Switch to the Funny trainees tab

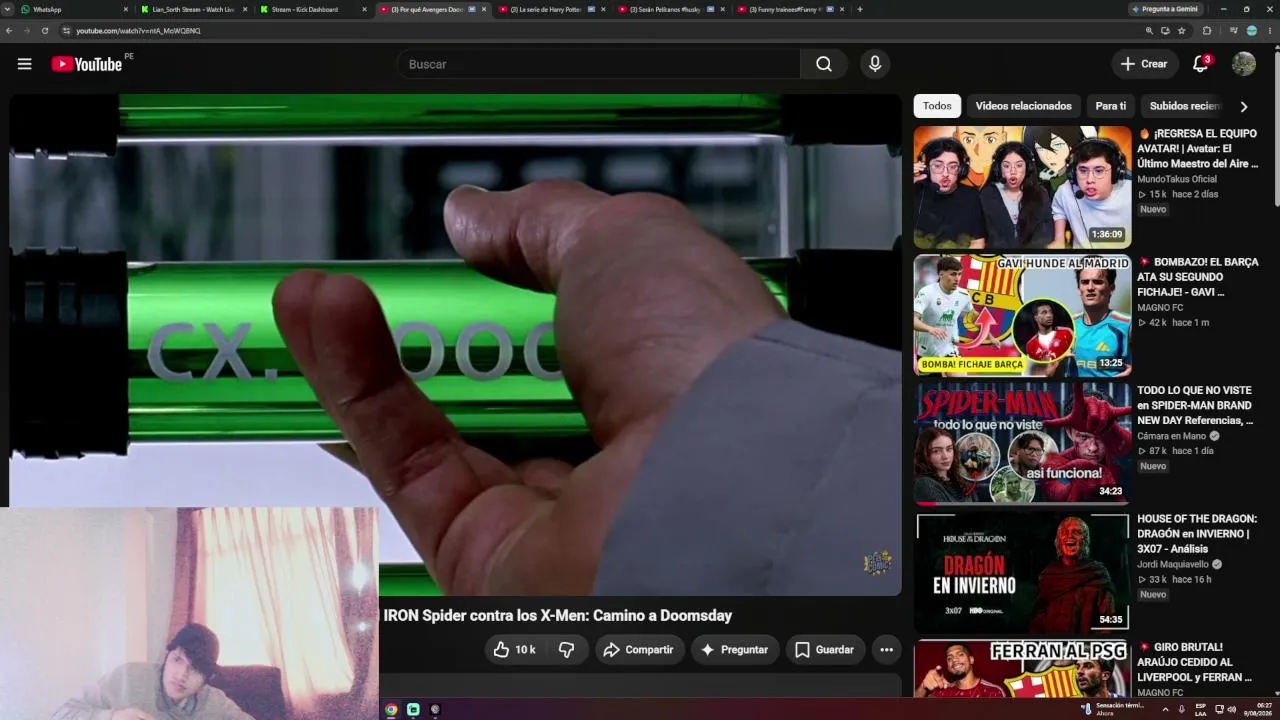[790, 9]
